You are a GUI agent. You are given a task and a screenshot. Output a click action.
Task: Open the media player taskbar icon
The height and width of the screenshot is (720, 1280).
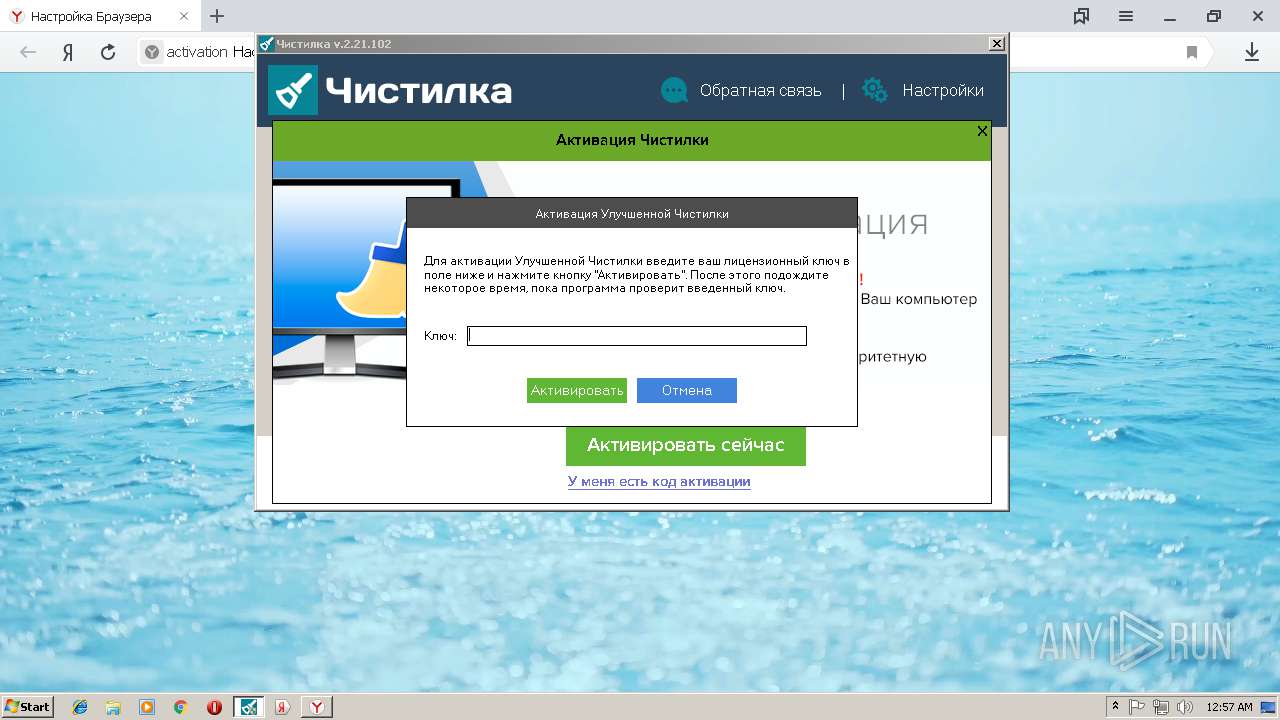(x=147, y=707)
